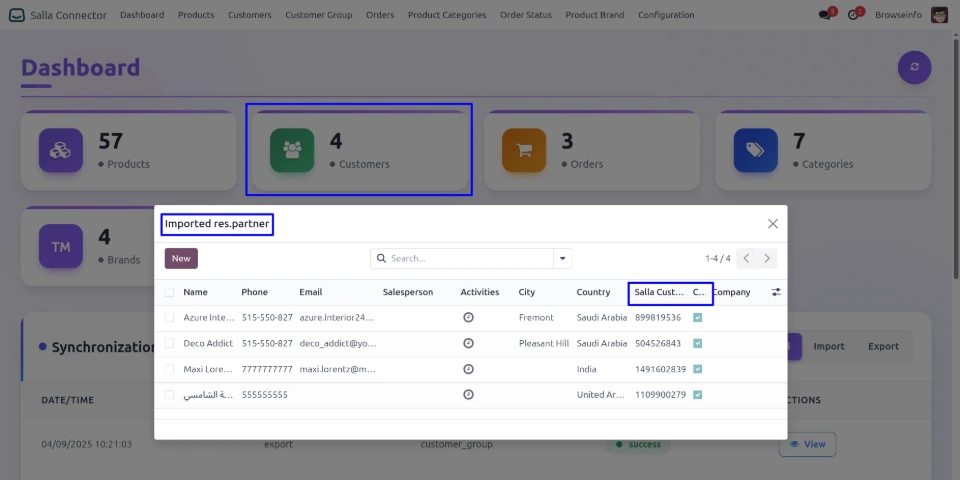Open the column settings adjust icon
This screenshot has height=480, width=960.
pos(776,292)
